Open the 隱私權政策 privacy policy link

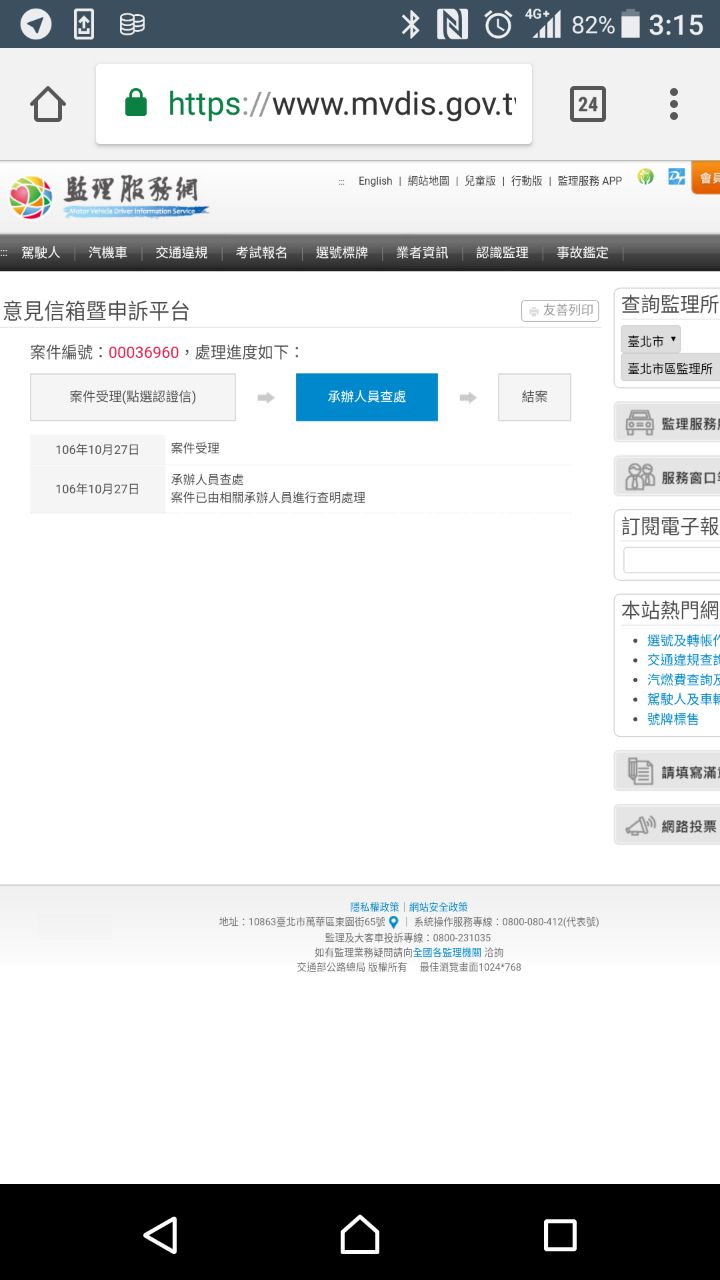(x=374, y=907)
